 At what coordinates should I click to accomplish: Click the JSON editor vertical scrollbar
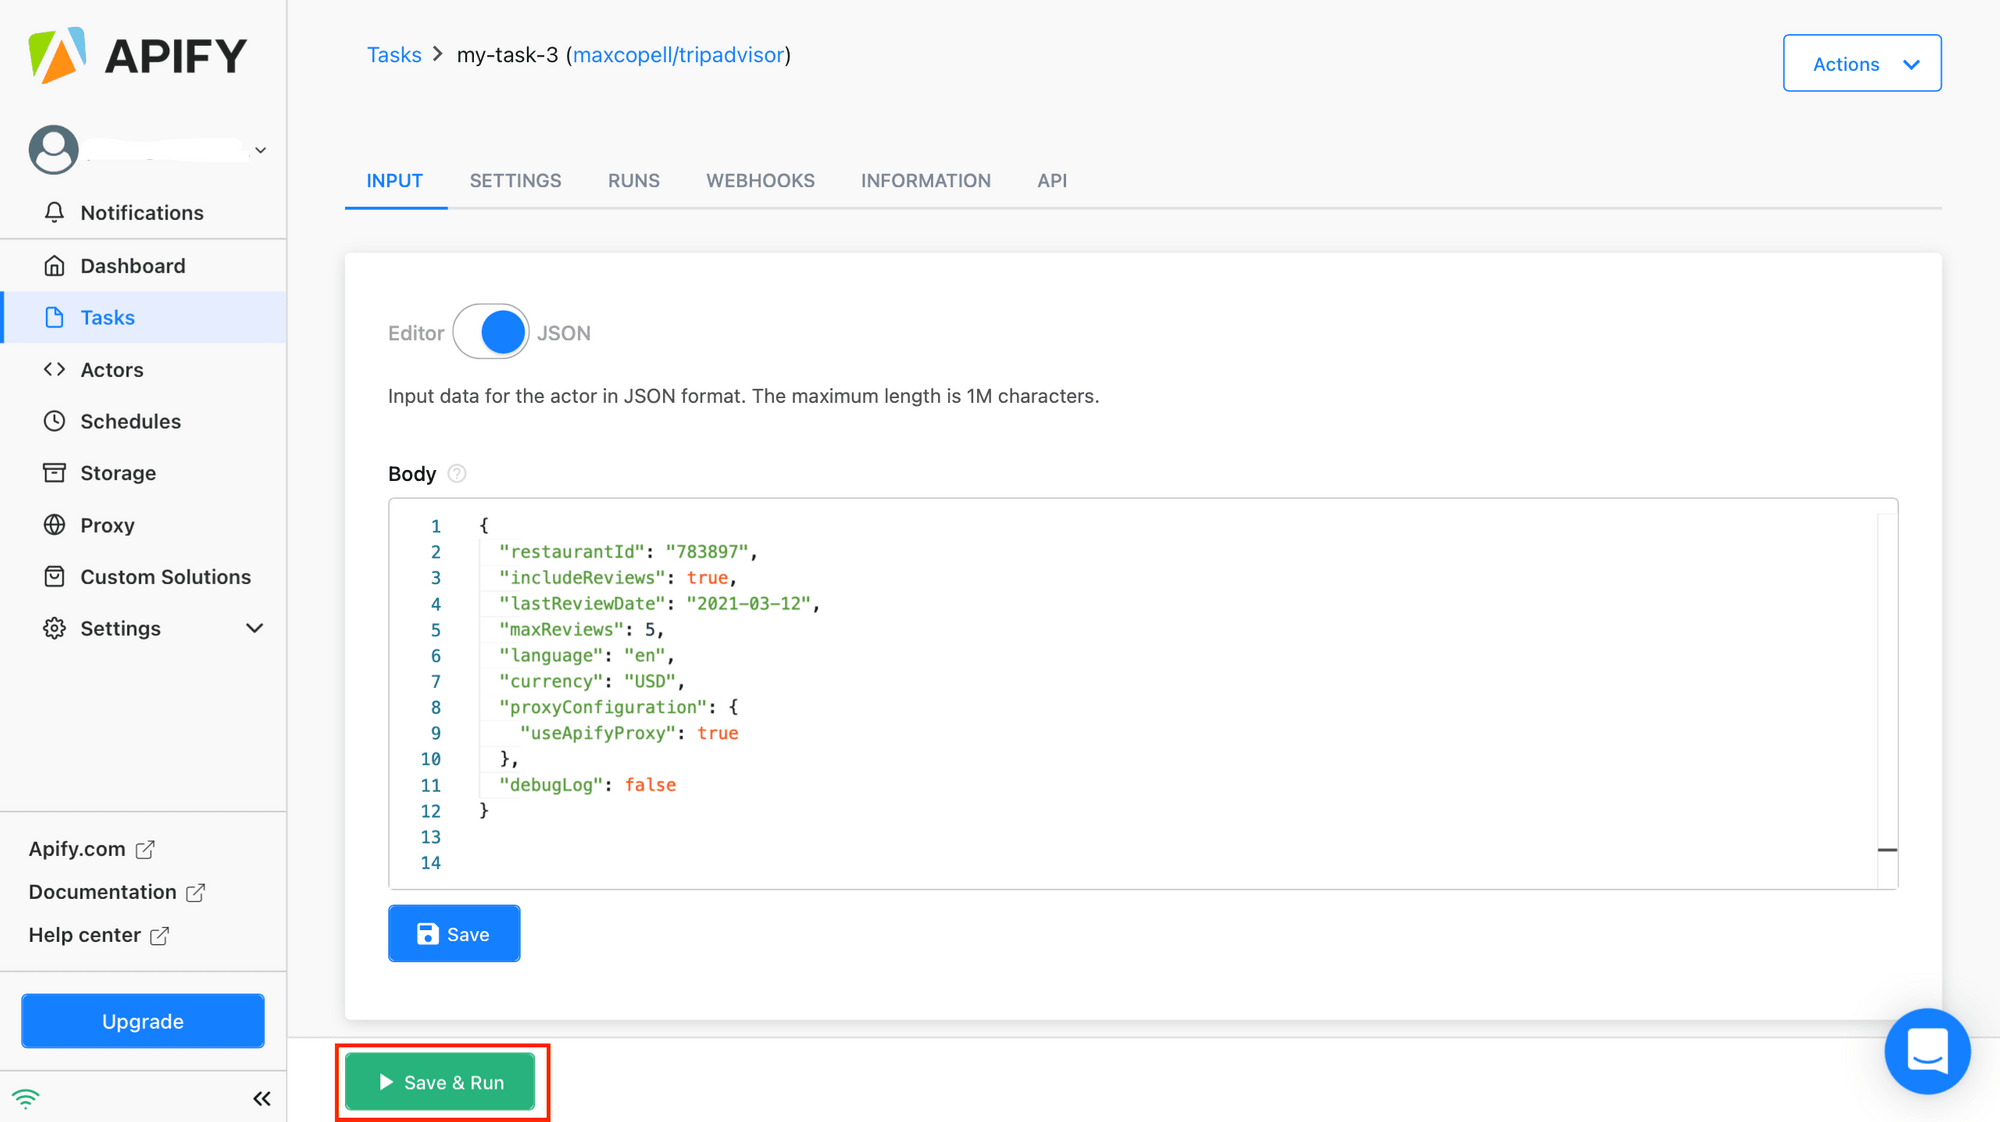point(1887,700)
